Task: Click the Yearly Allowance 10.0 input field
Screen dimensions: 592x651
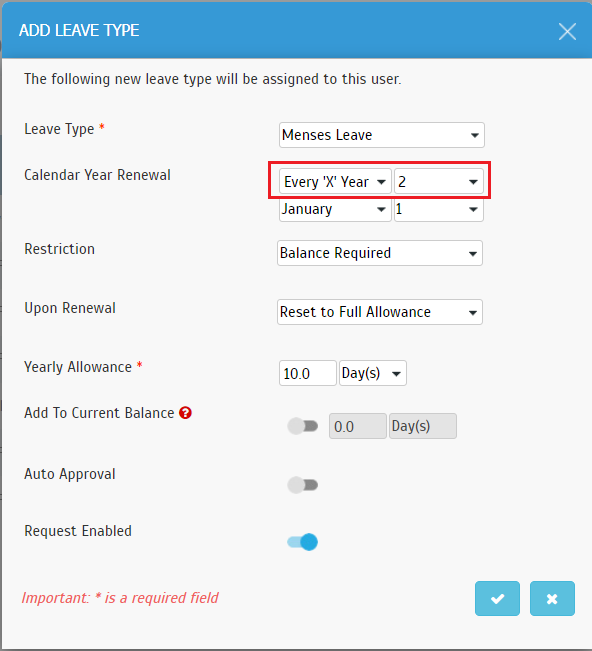Action: (308, 373)
